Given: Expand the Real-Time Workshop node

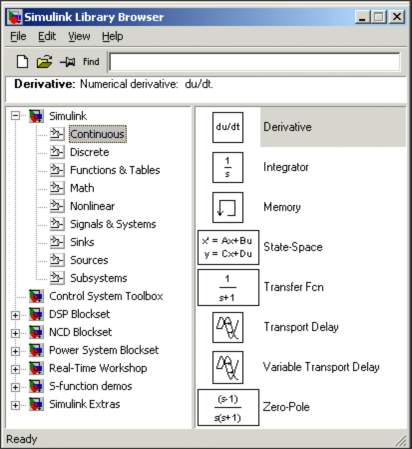Looking at the screenshot, I should pyautogui.click(x=15, y=369).
